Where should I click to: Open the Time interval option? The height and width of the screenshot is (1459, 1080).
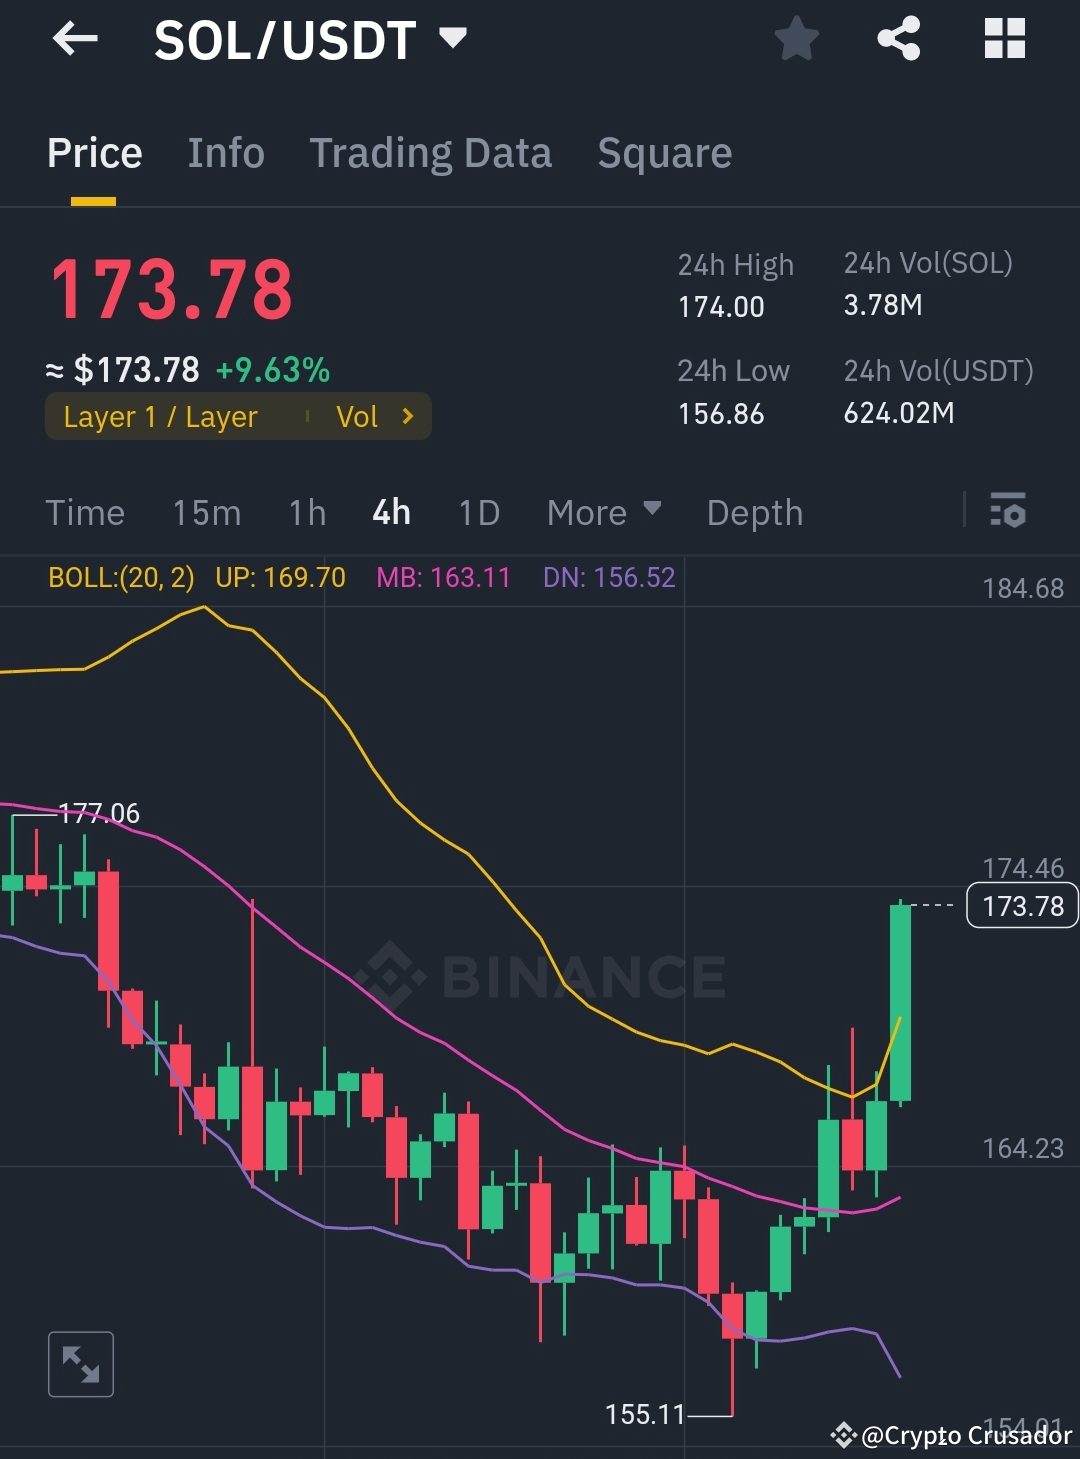point(85,512)
